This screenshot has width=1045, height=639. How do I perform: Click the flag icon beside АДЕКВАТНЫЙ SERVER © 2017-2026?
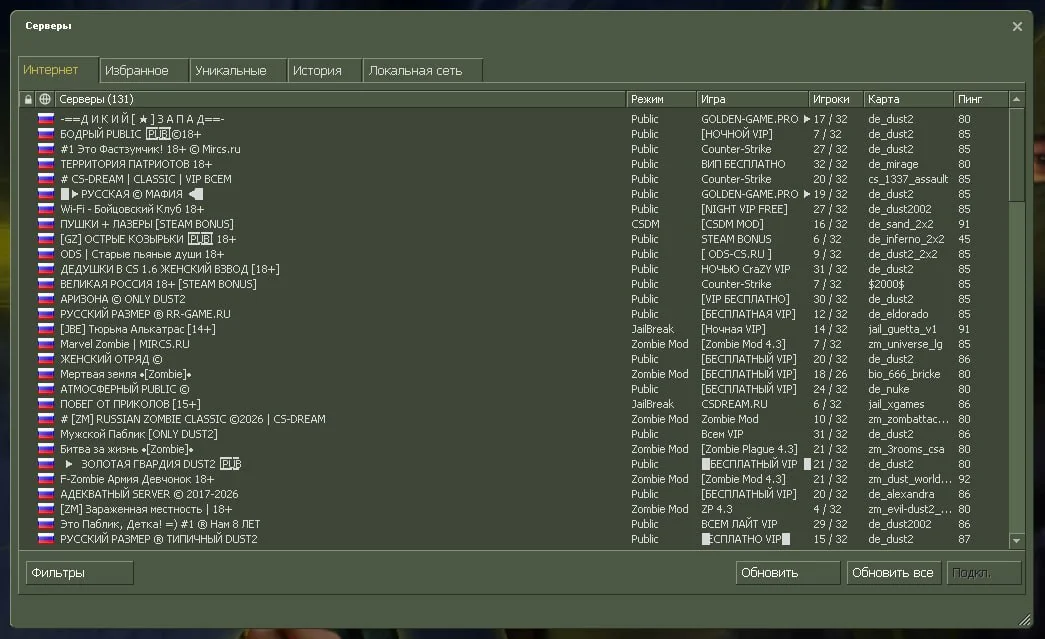(x=46, y=494)
